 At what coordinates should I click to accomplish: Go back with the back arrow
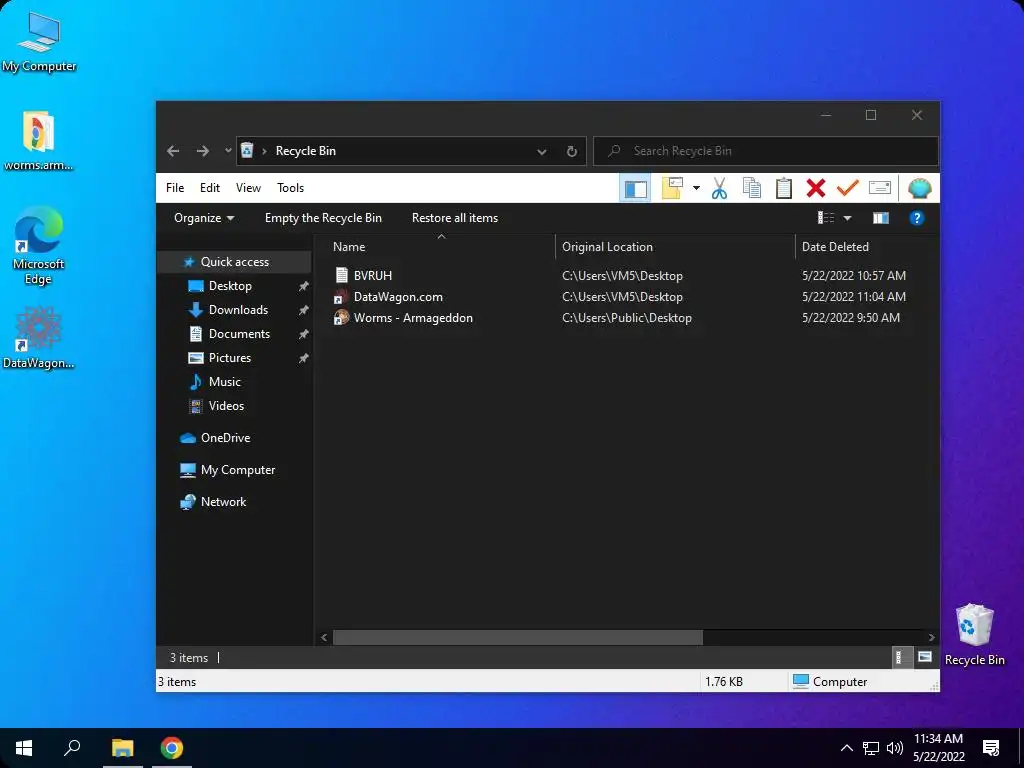point(173,151)
